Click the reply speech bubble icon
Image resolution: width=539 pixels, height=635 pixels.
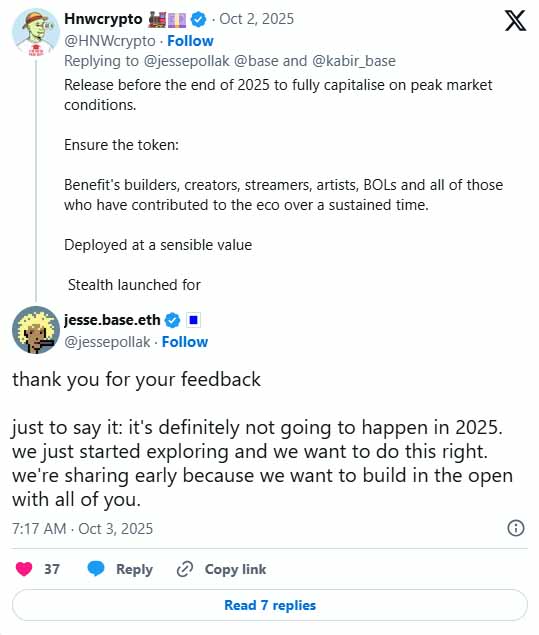[x=96, y=569]
